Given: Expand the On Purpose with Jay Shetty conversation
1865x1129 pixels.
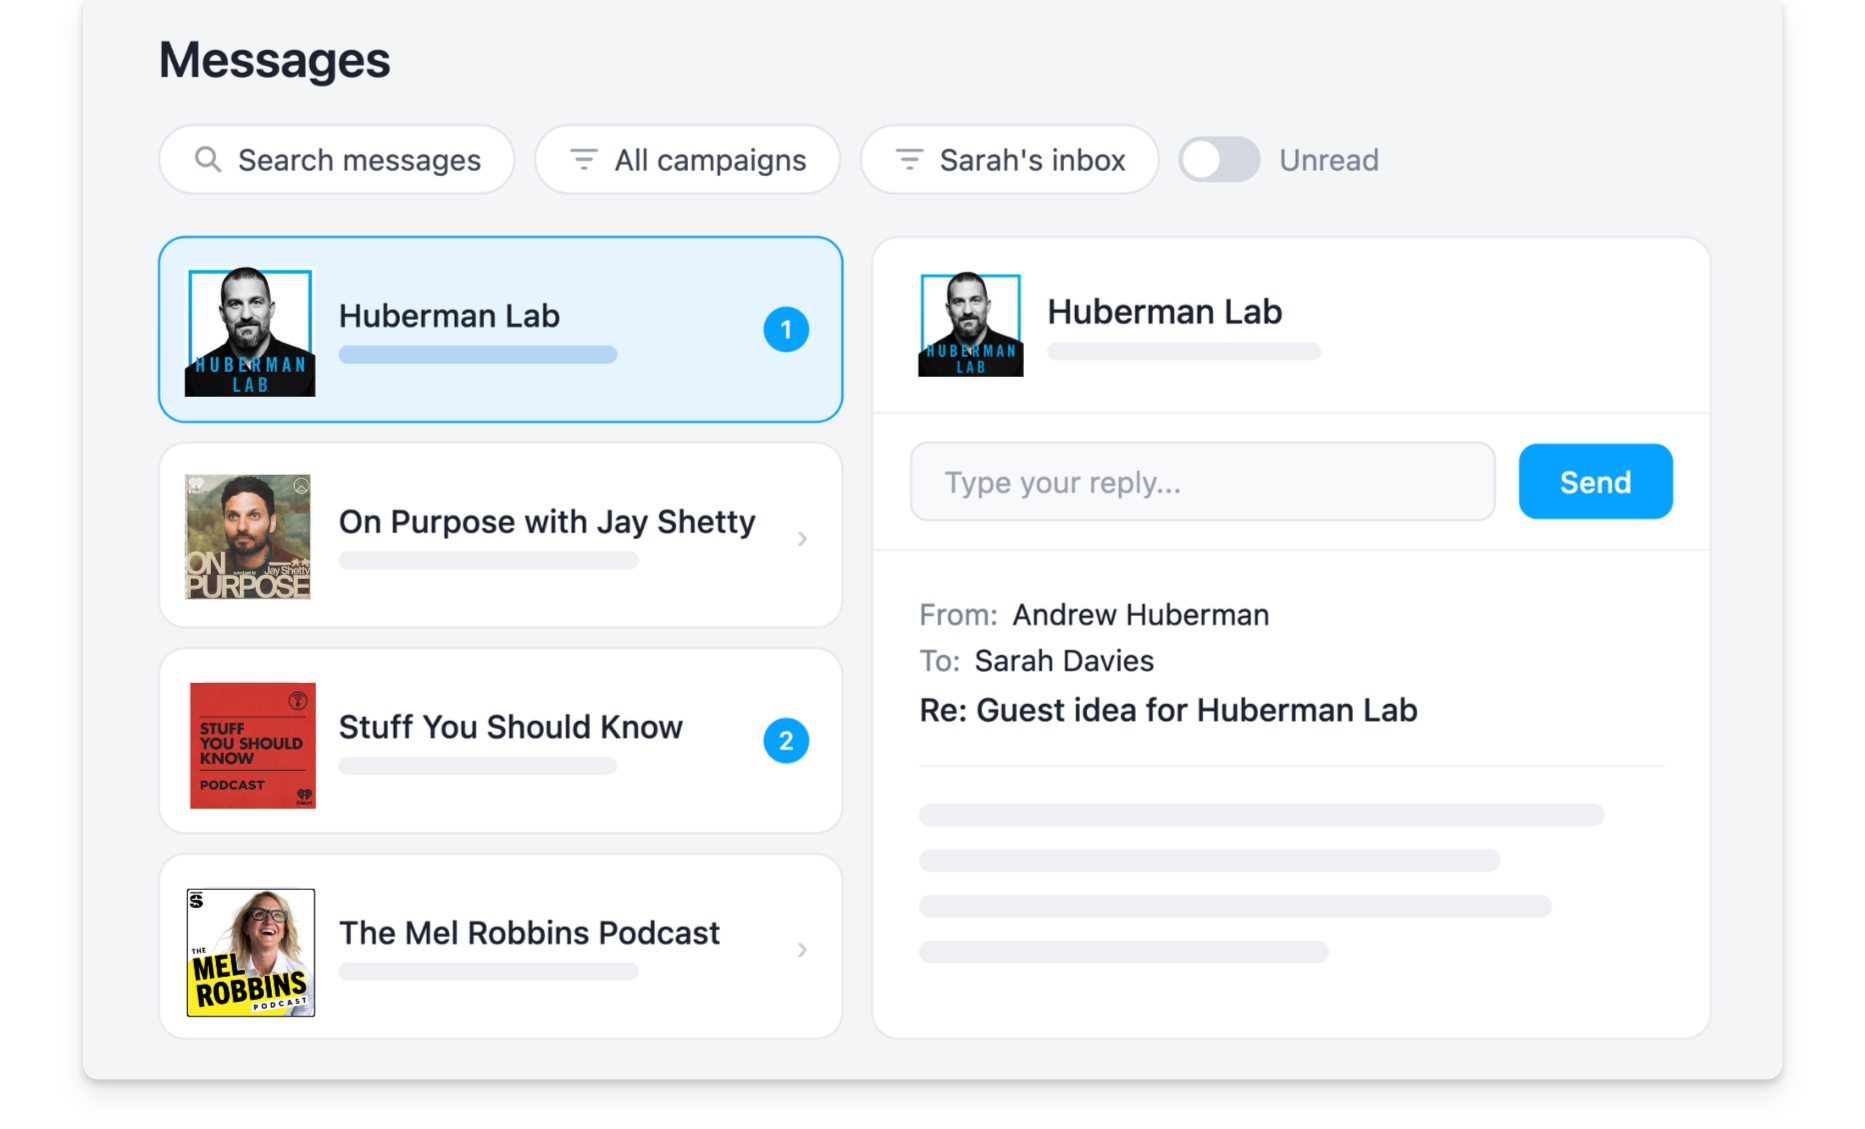Looking at the screenshot, I should point(801,537).
